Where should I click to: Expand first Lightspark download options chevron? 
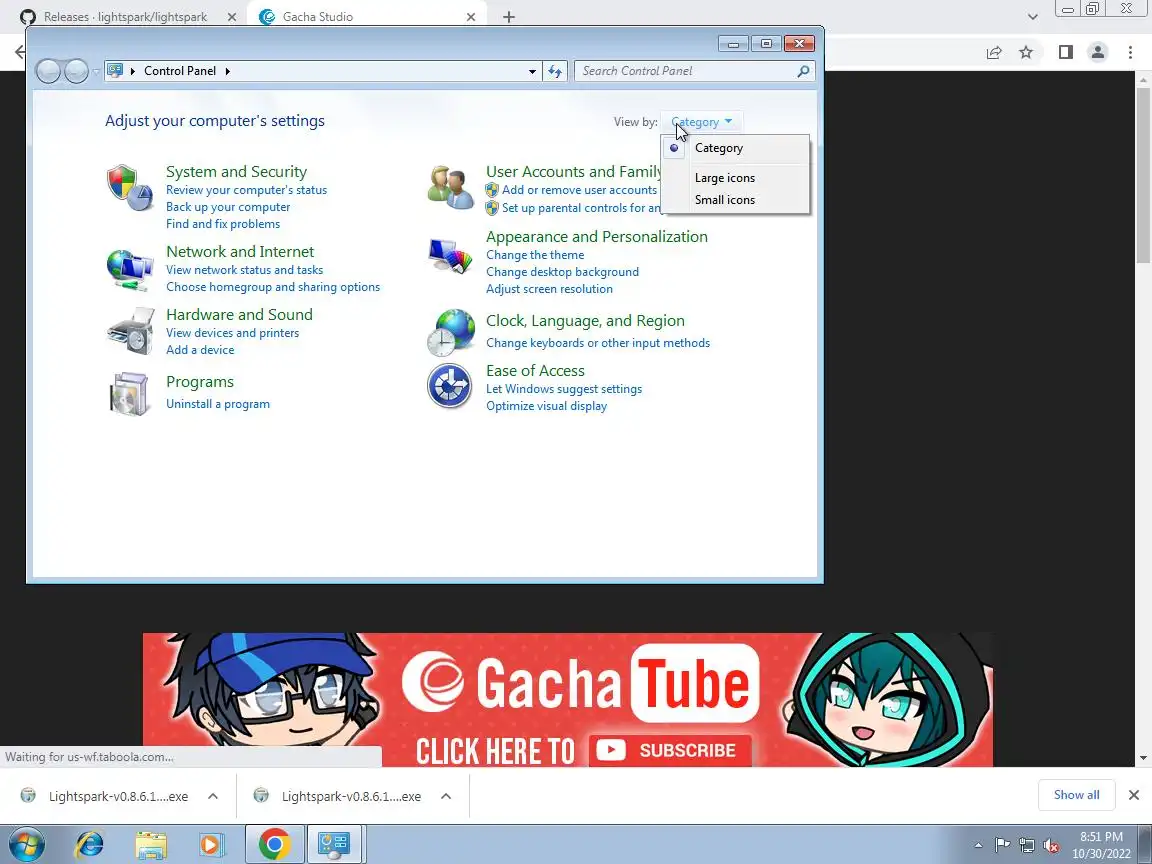(213, 796)
